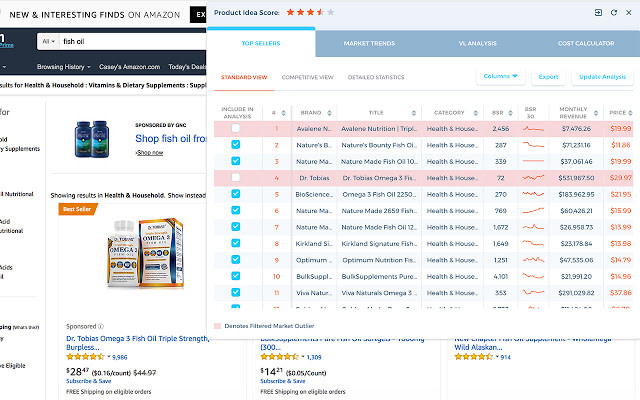The height and width of the screenshot is (400, 640).
Task: Click the Export button
Action: tap(548, 77)
